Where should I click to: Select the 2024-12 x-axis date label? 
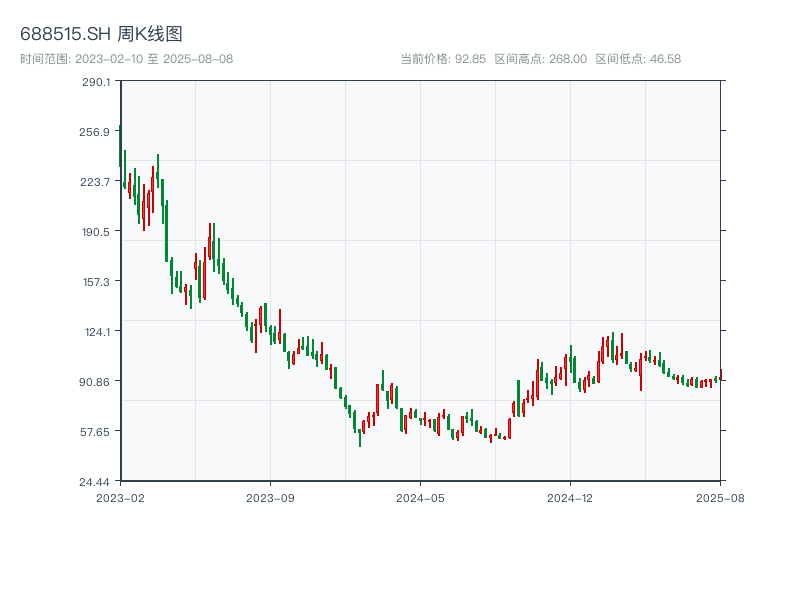pos(570,497)
